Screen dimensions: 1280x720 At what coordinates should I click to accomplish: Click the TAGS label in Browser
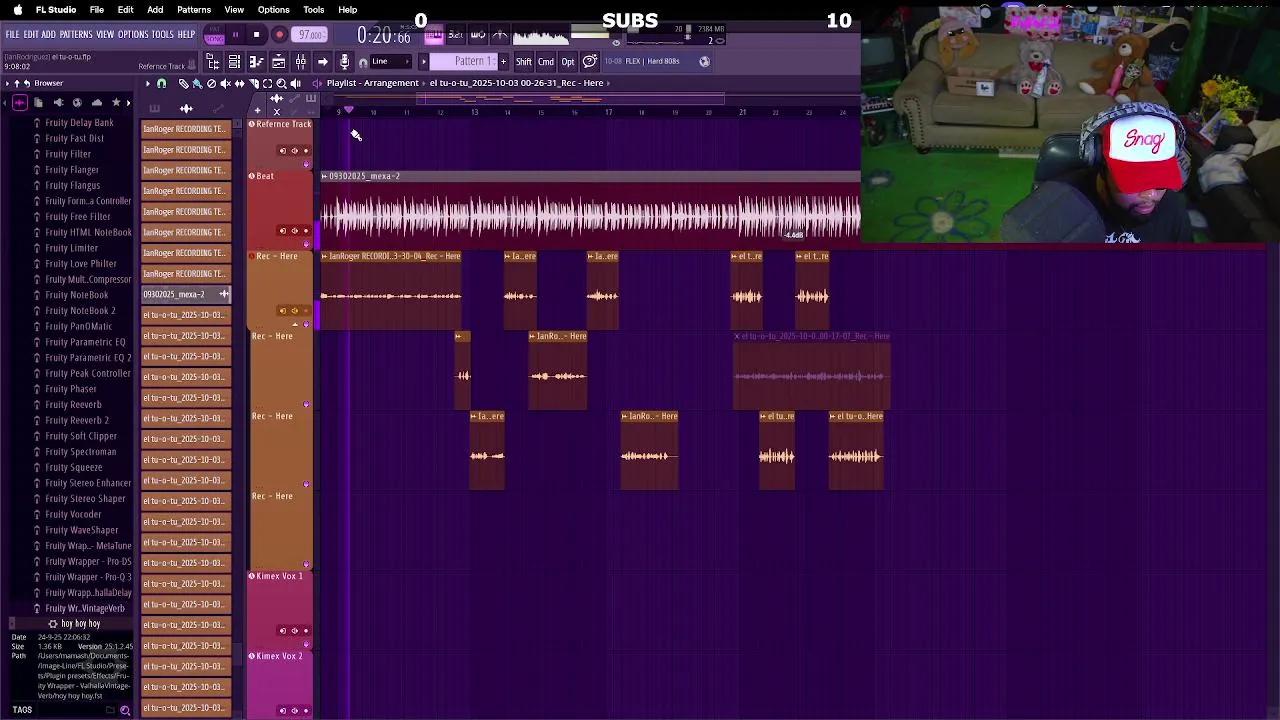click(22, 710)
